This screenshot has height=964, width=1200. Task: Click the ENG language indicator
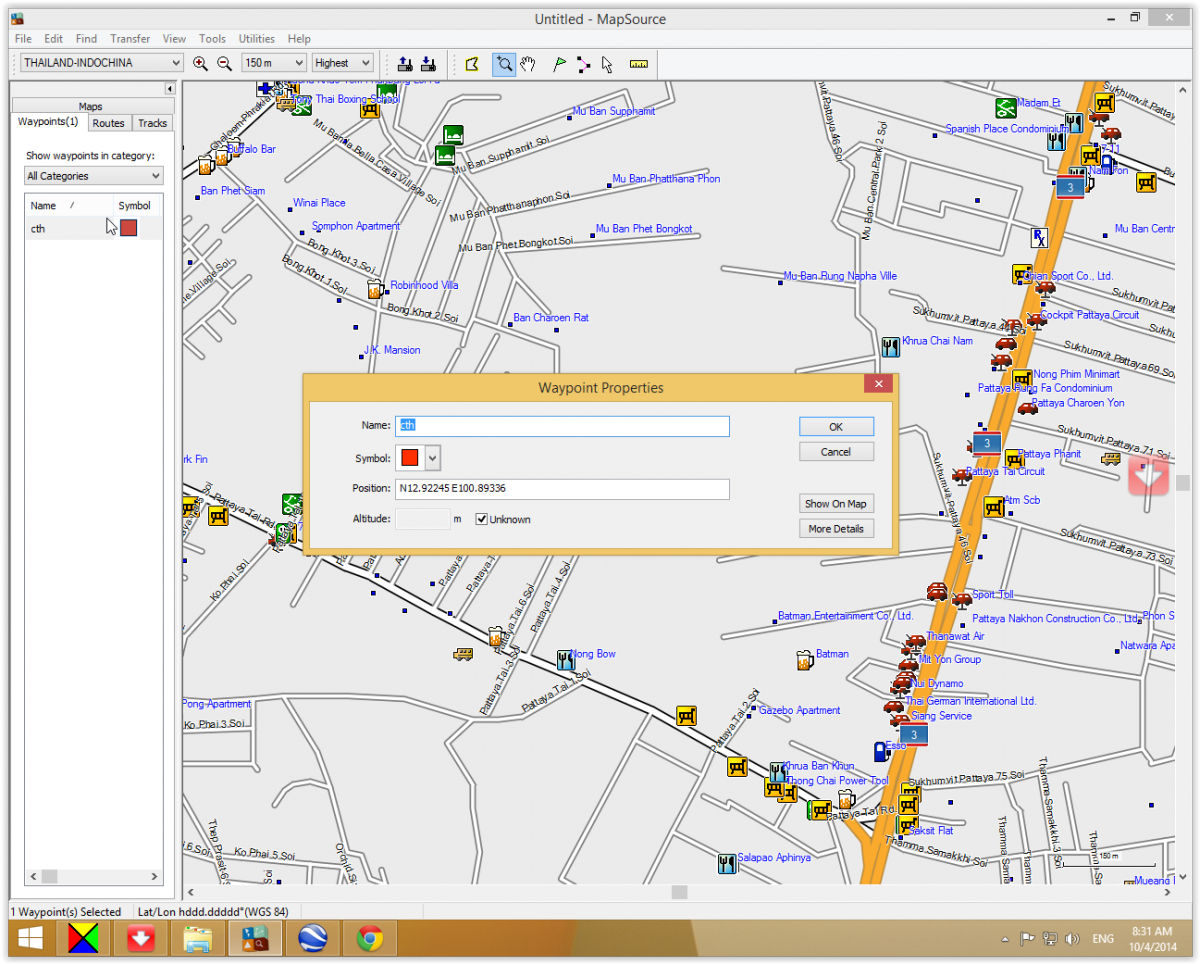[x=1103, y=940]
